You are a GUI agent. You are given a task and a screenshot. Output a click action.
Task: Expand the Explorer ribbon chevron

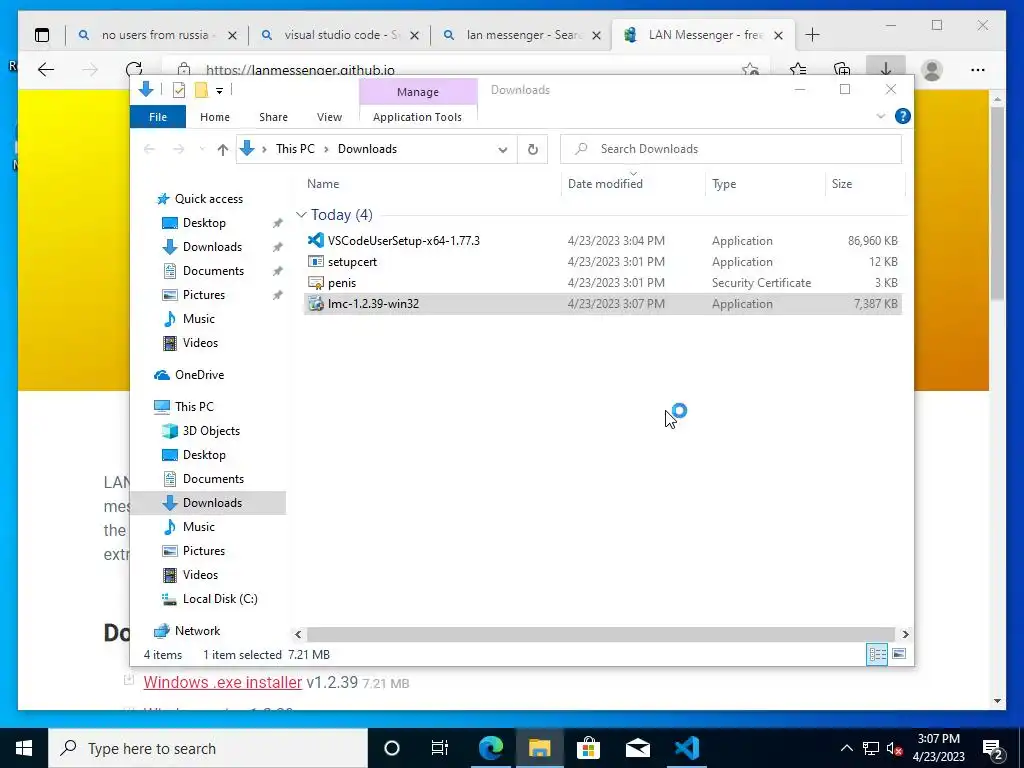[880, 116]
